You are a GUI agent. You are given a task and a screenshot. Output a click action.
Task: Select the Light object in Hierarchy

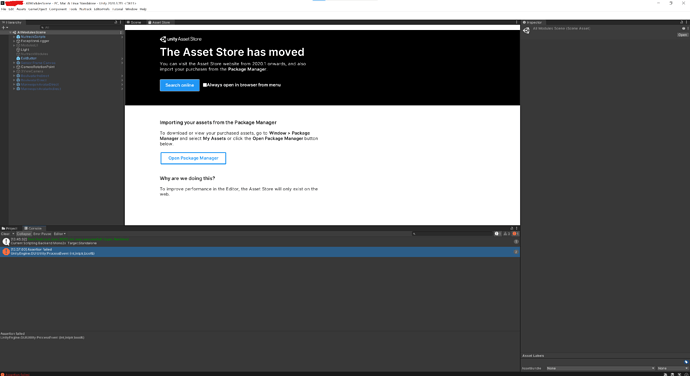(25, 49)
